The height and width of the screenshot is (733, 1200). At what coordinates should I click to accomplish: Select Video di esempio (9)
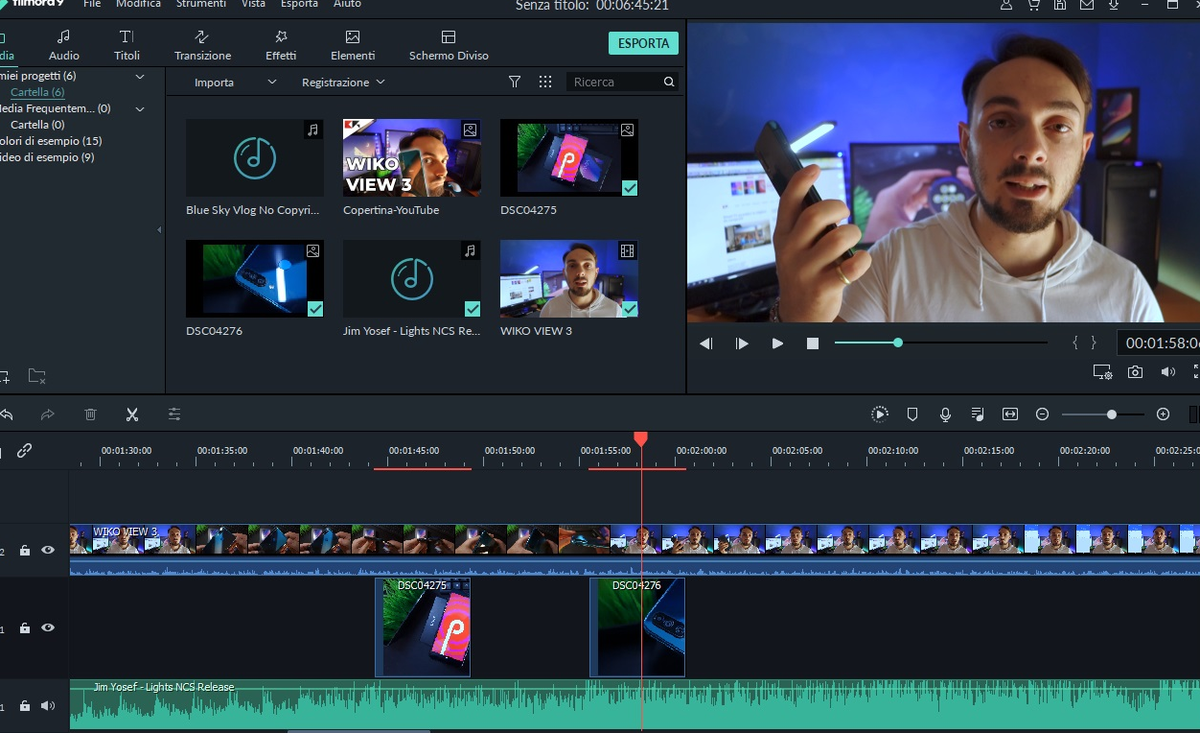(x=47, y=157)
